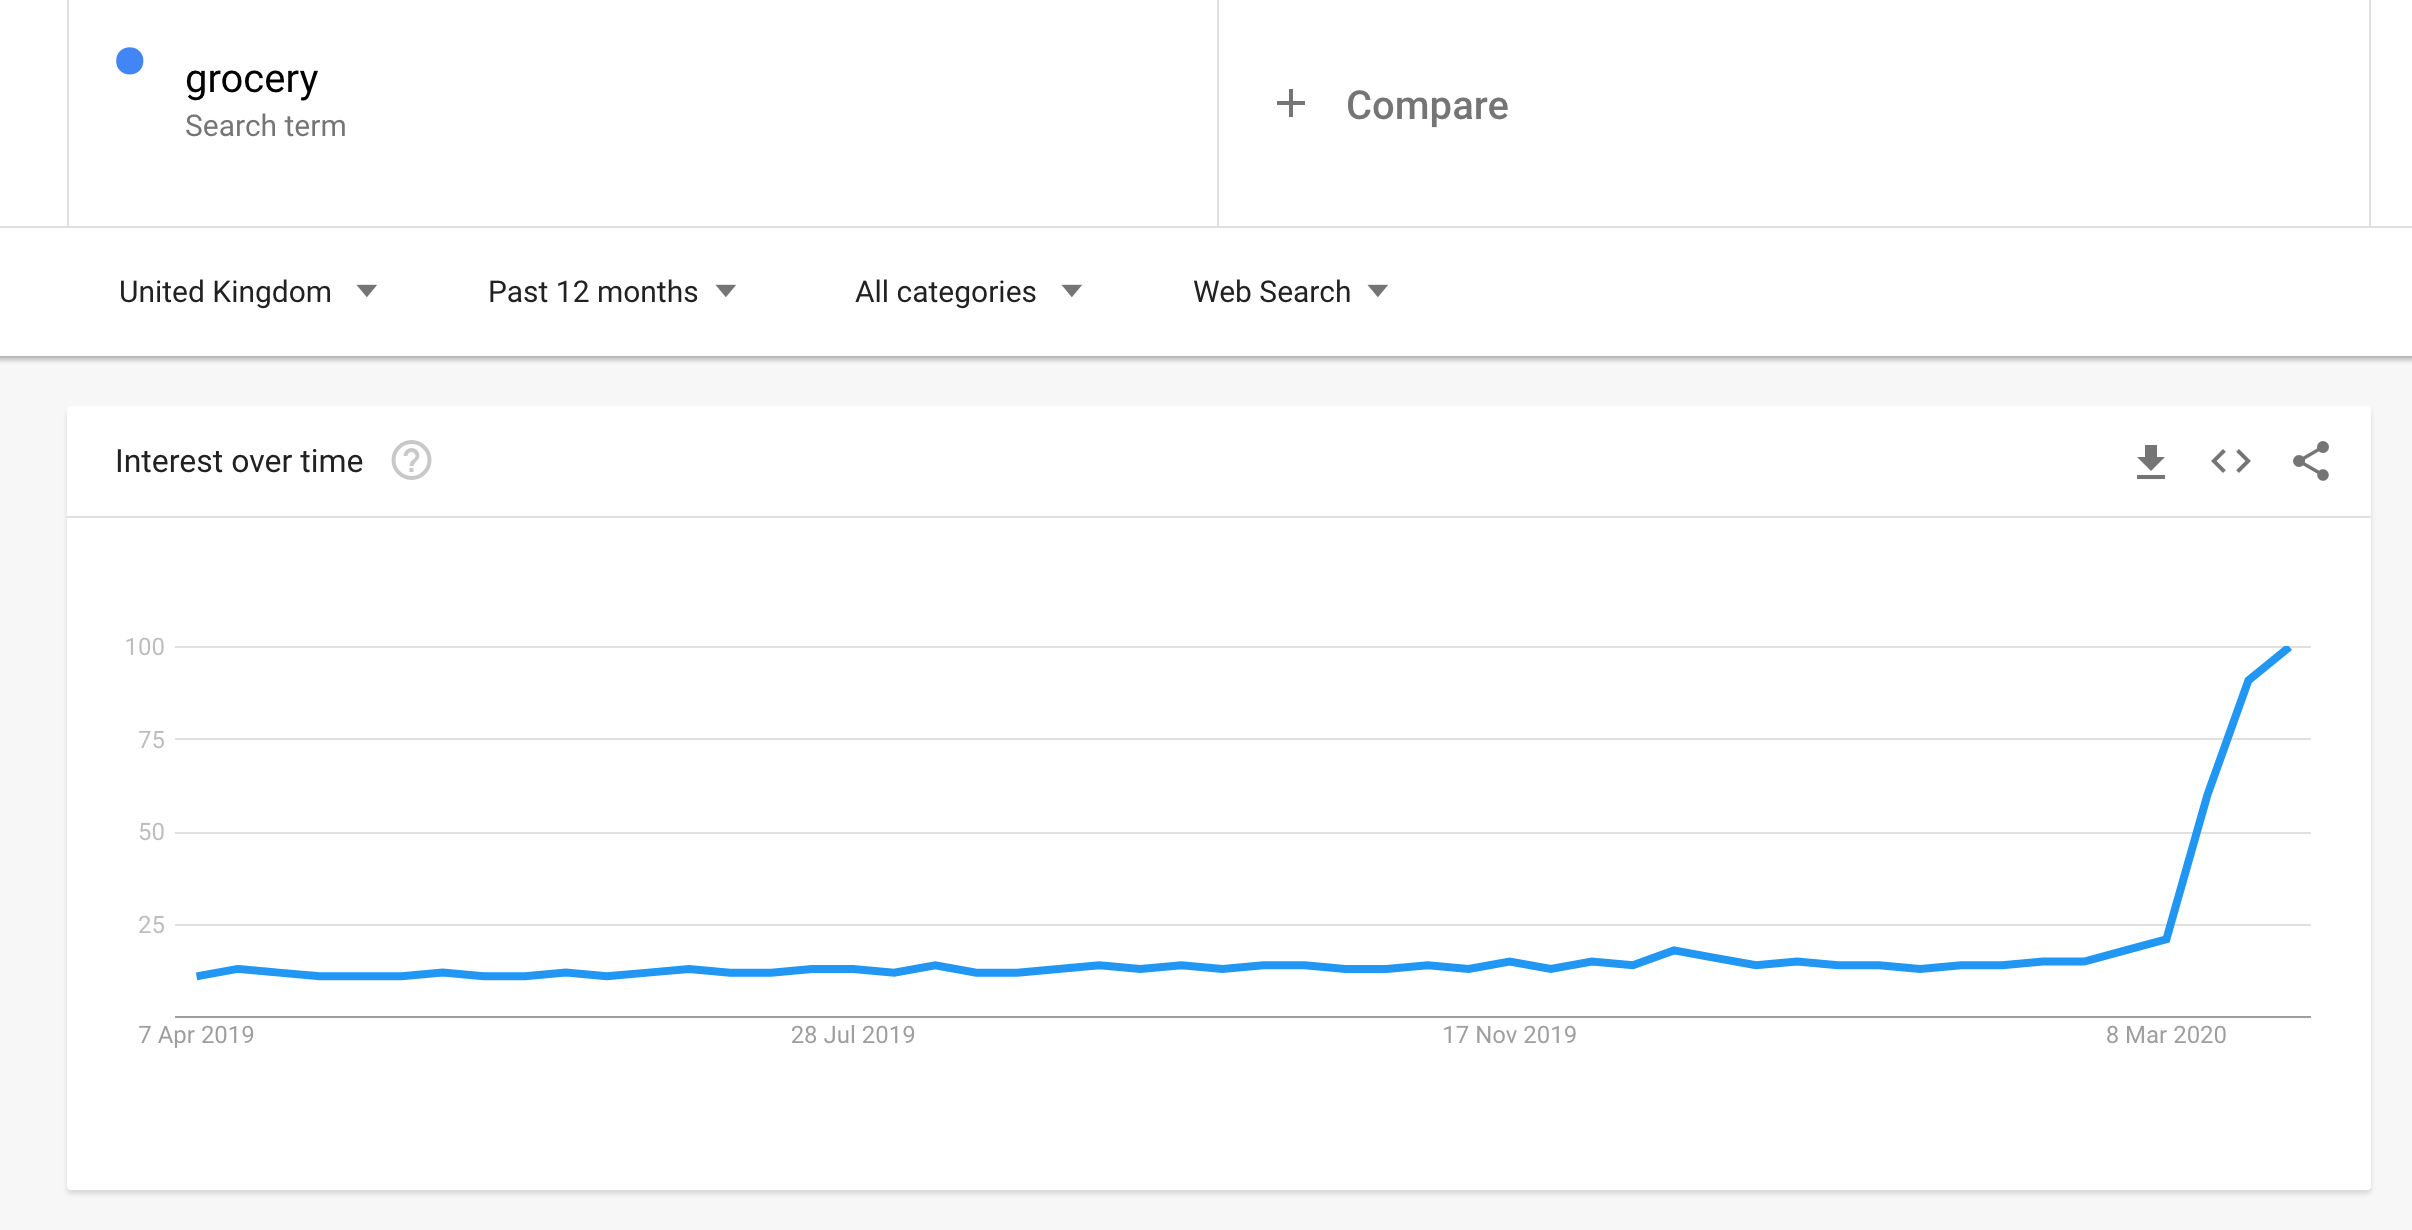Click the plus icon beside Compare
Screen dimensions: 2412x1230
[x=1291, y=103]
